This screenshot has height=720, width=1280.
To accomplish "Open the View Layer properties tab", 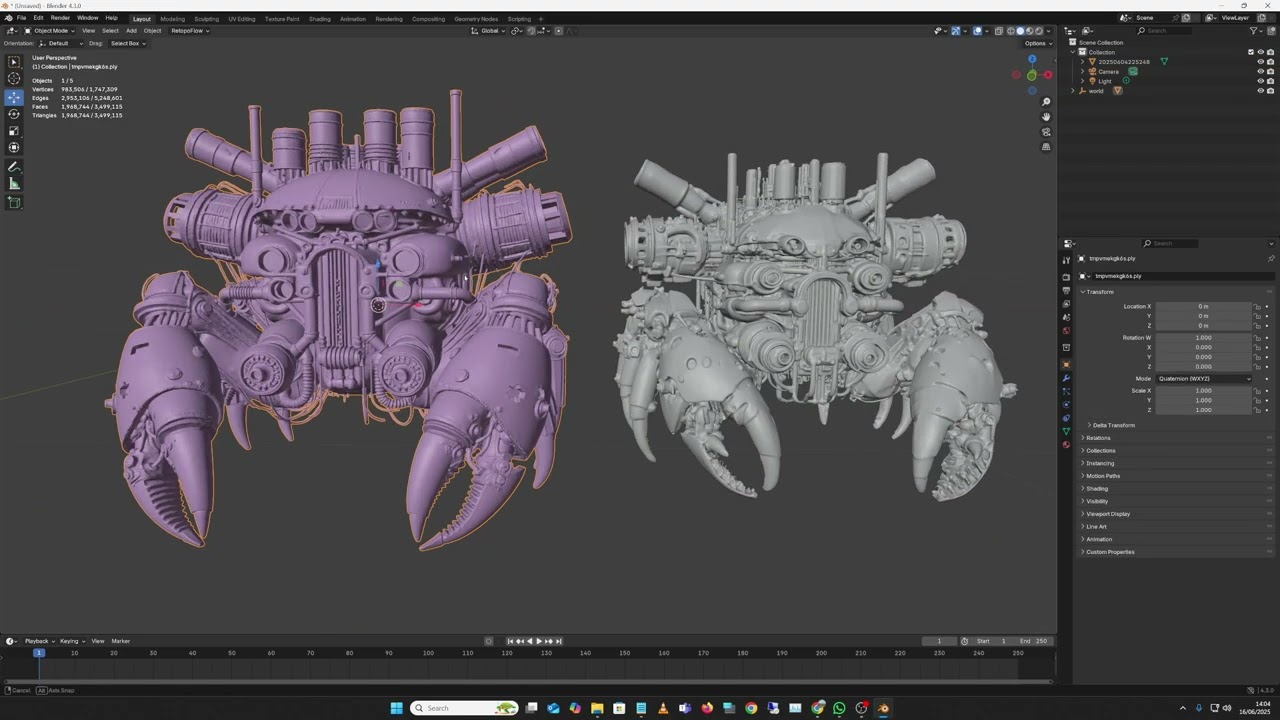I will coord(1066,304).
